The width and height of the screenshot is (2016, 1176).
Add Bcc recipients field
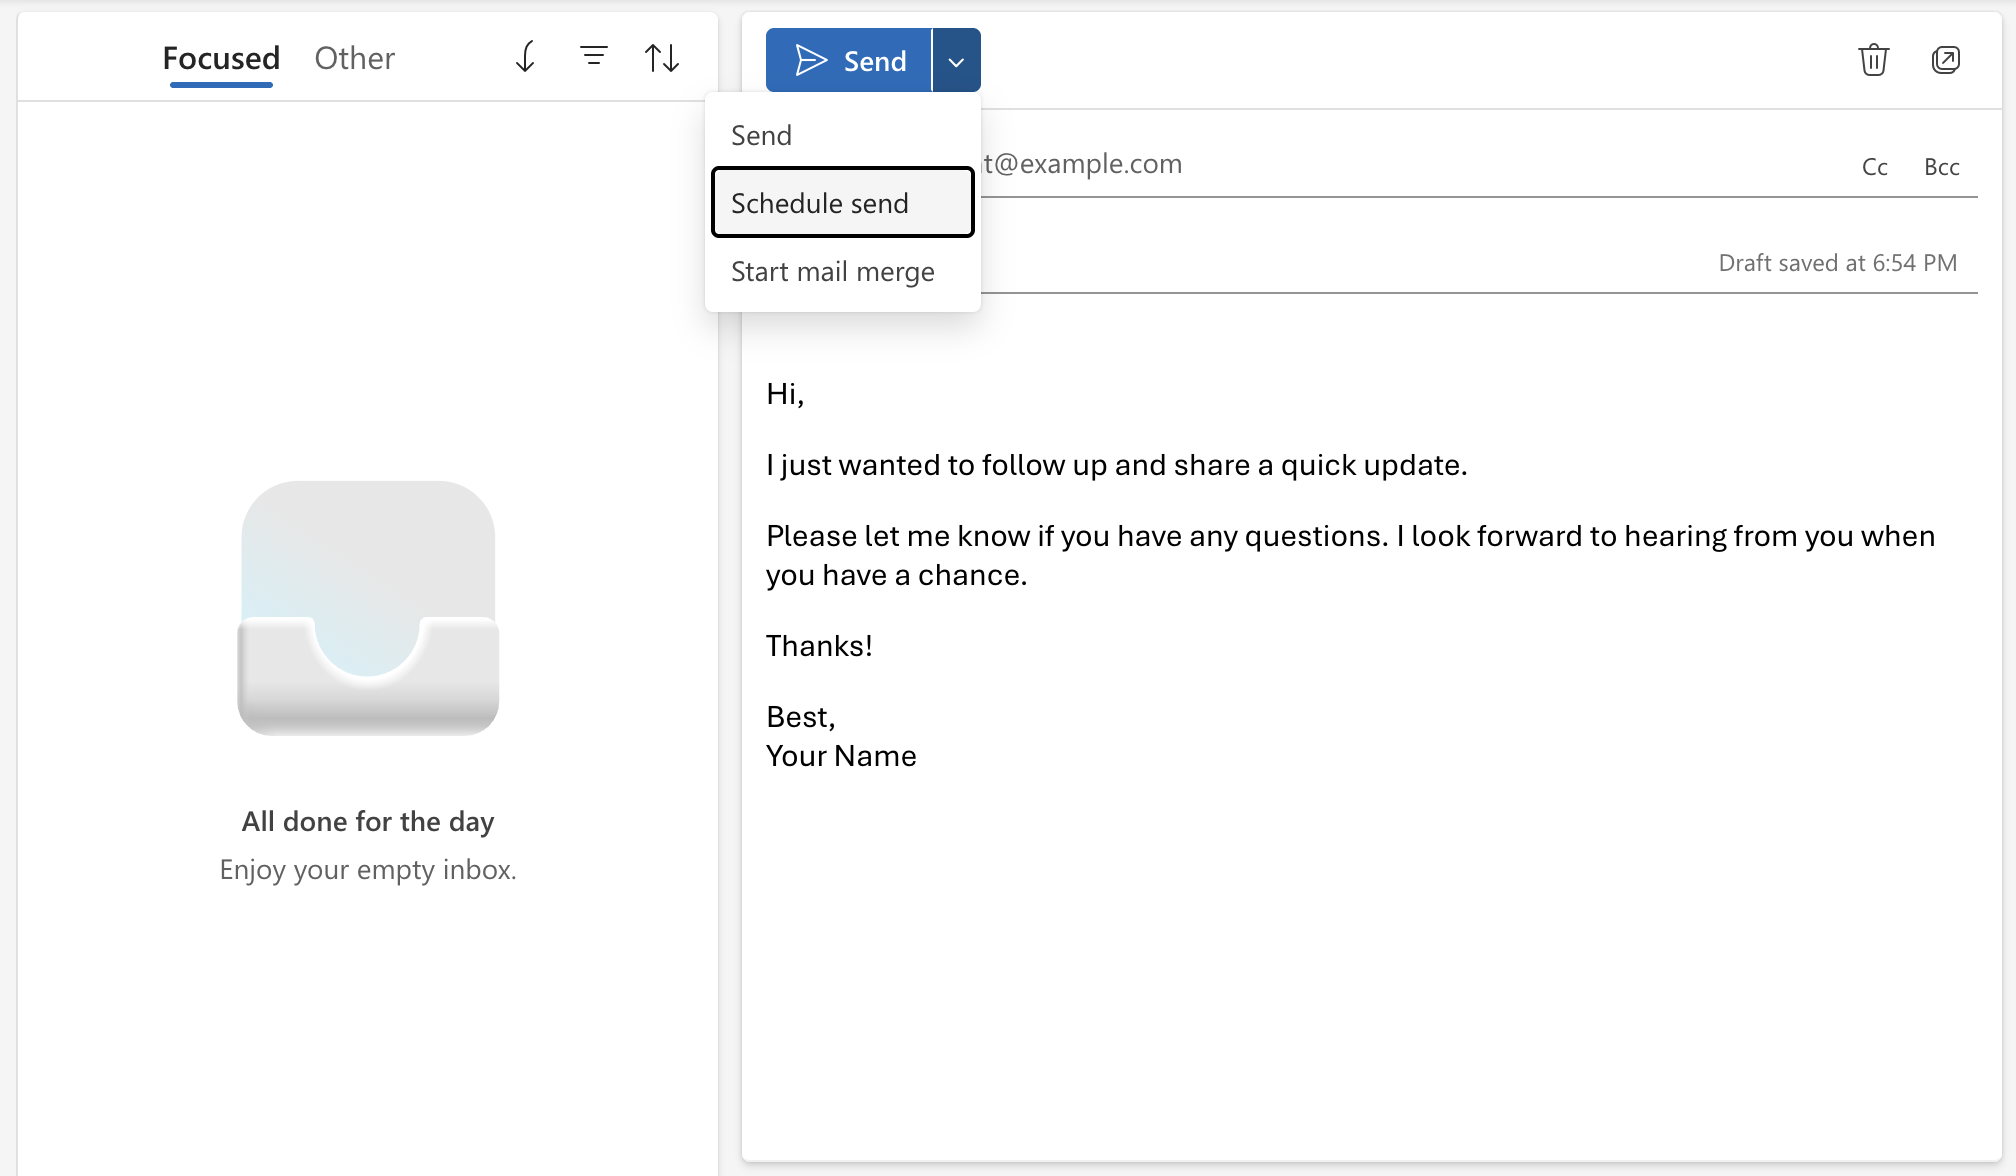(1941, 167)
